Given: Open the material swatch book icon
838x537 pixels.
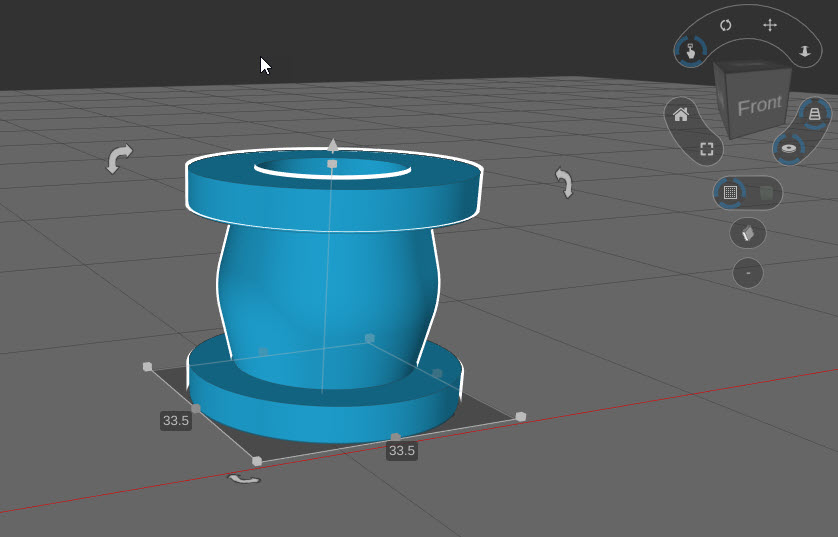Looking at the screenshot, I should click(x=748, y=234).
